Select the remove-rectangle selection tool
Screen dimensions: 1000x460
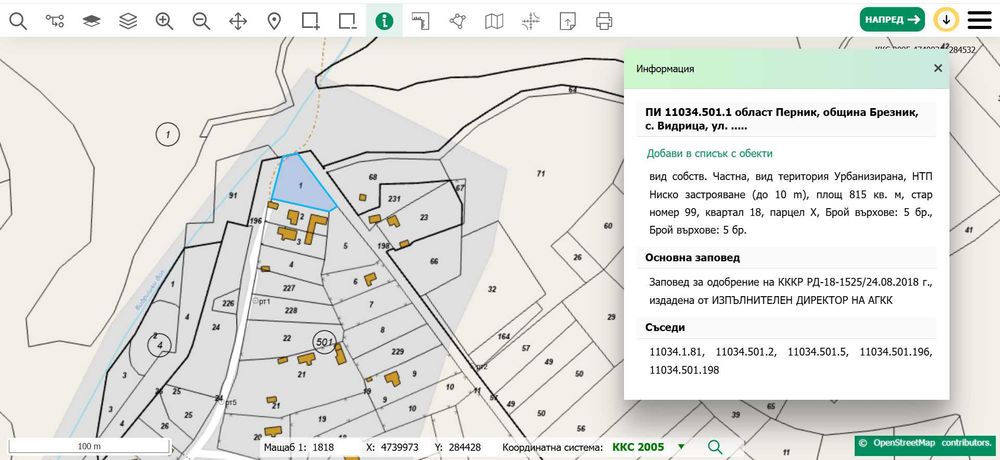(x=348, y=20)
